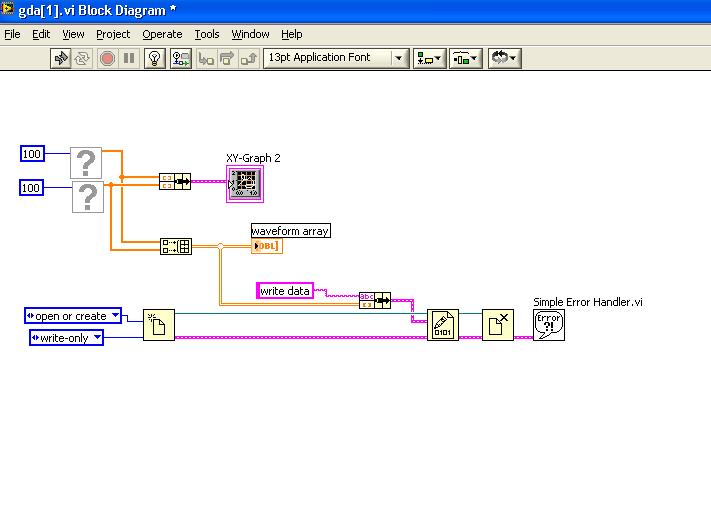Viewport: 711px width, 512px height.
Task: Select the Bundle node feeding XY-Graph 2
Action: (175, 181)
